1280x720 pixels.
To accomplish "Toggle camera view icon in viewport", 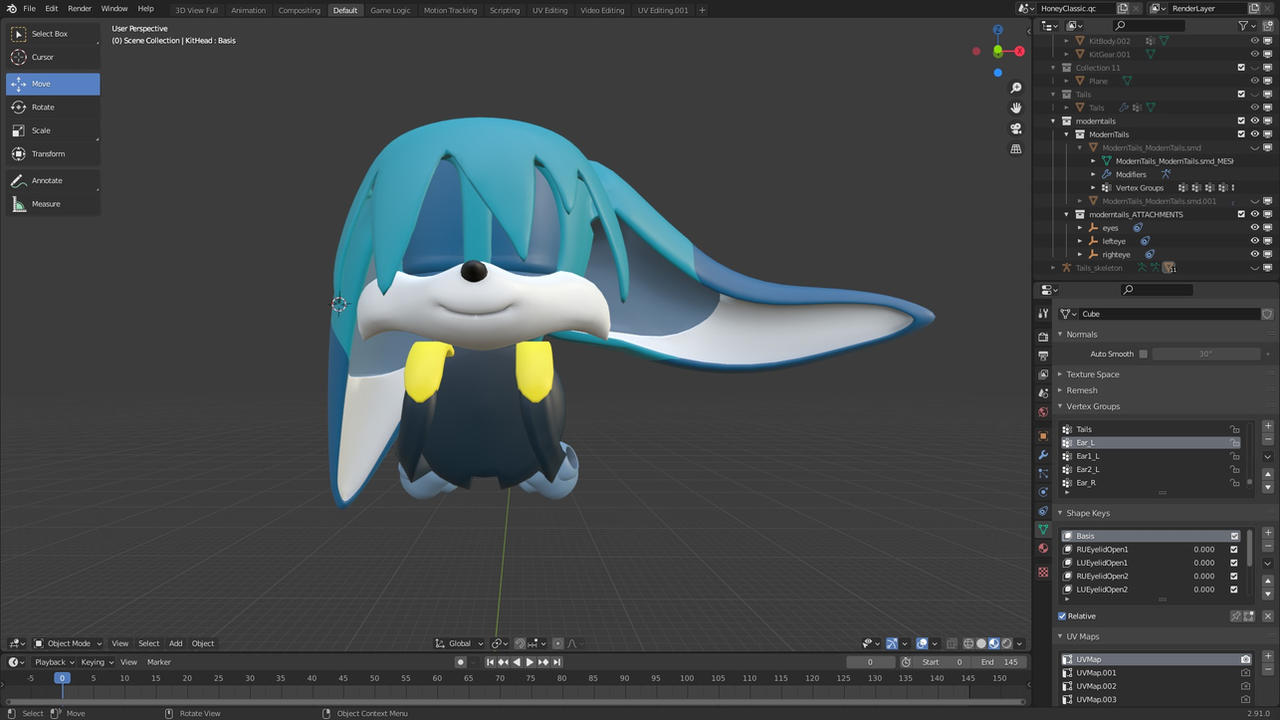I will tap(1016, 129).
